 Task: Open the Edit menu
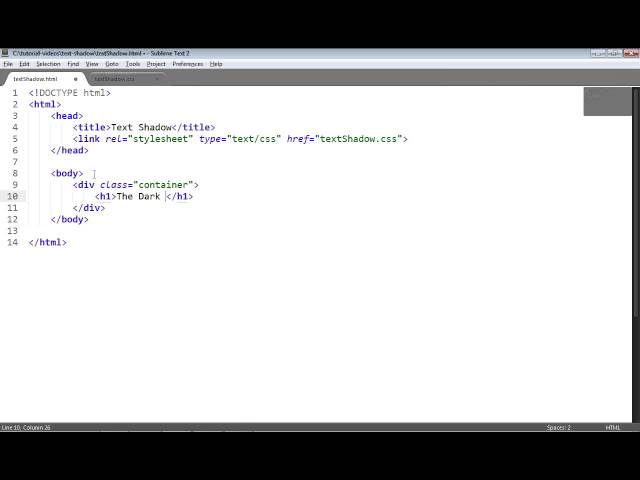pyautogui.click(x=24, y=64)
